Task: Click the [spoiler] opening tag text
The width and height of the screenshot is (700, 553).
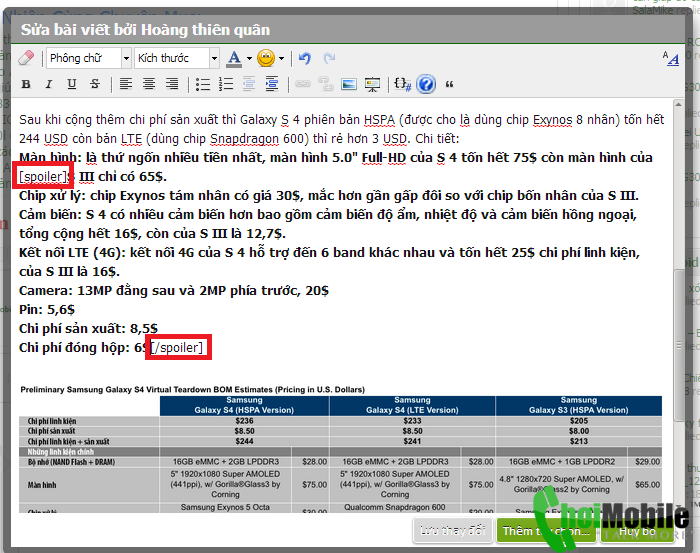Action: pos(44,177)
